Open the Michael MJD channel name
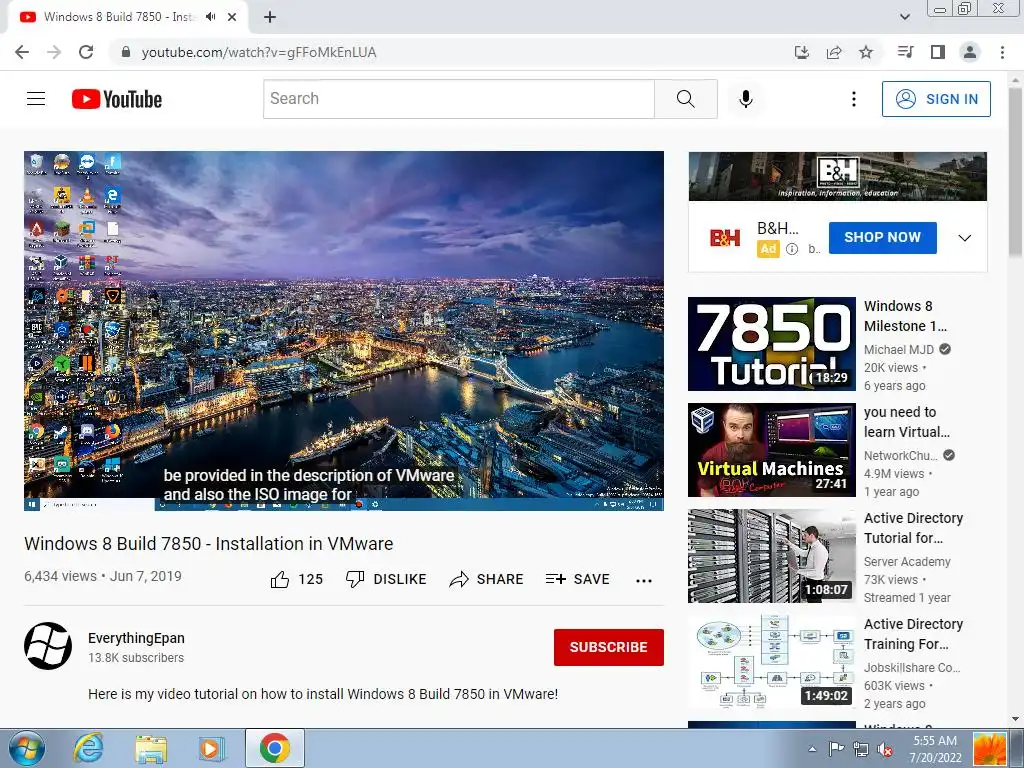1024x768 pixels. [x=899, y=349]
